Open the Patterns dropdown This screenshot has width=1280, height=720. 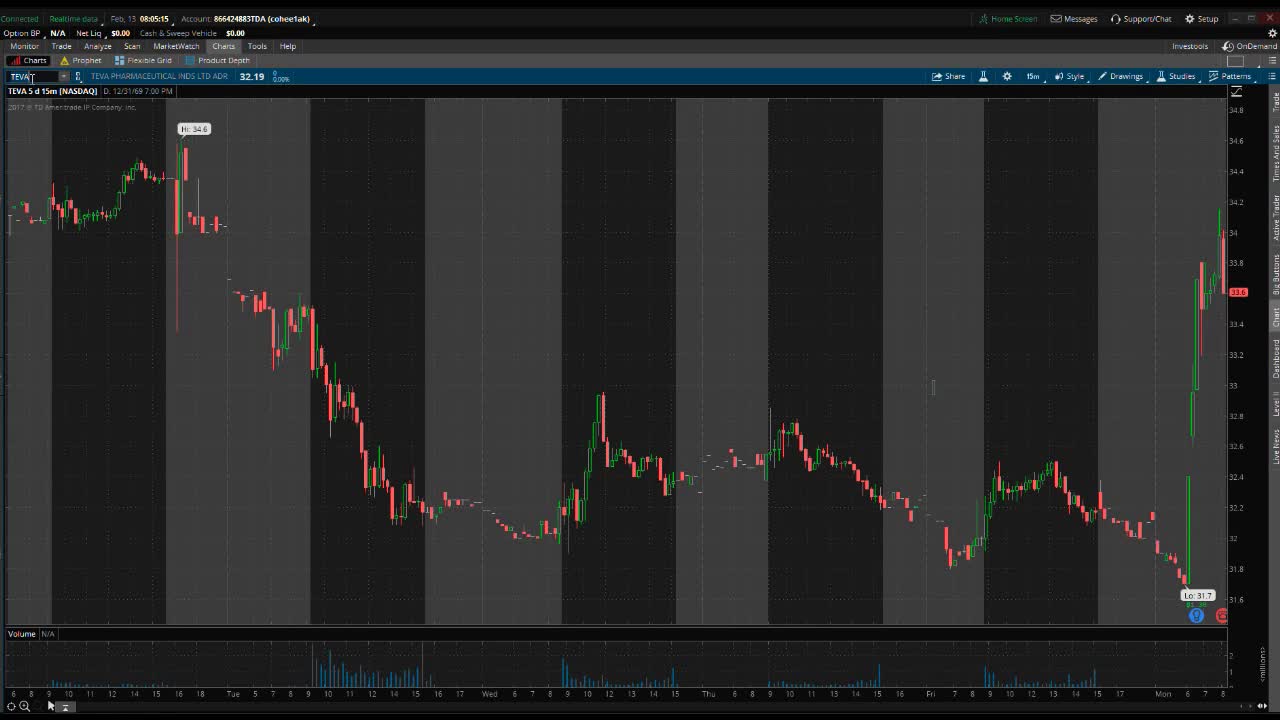click(1230, 76)
